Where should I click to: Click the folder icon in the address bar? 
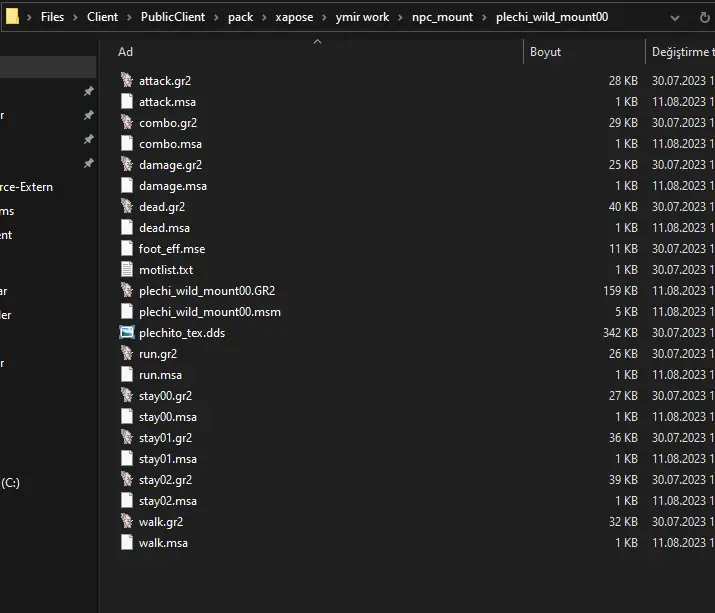point(12,17)
